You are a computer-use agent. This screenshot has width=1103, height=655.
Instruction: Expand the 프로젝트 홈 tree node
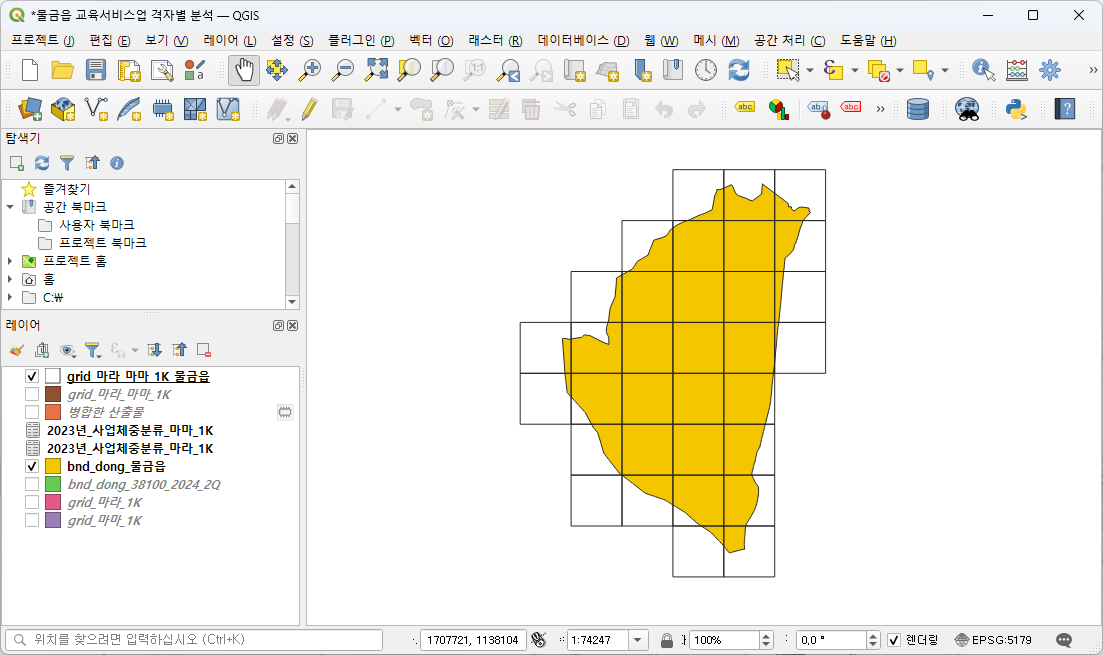(10, 261)
